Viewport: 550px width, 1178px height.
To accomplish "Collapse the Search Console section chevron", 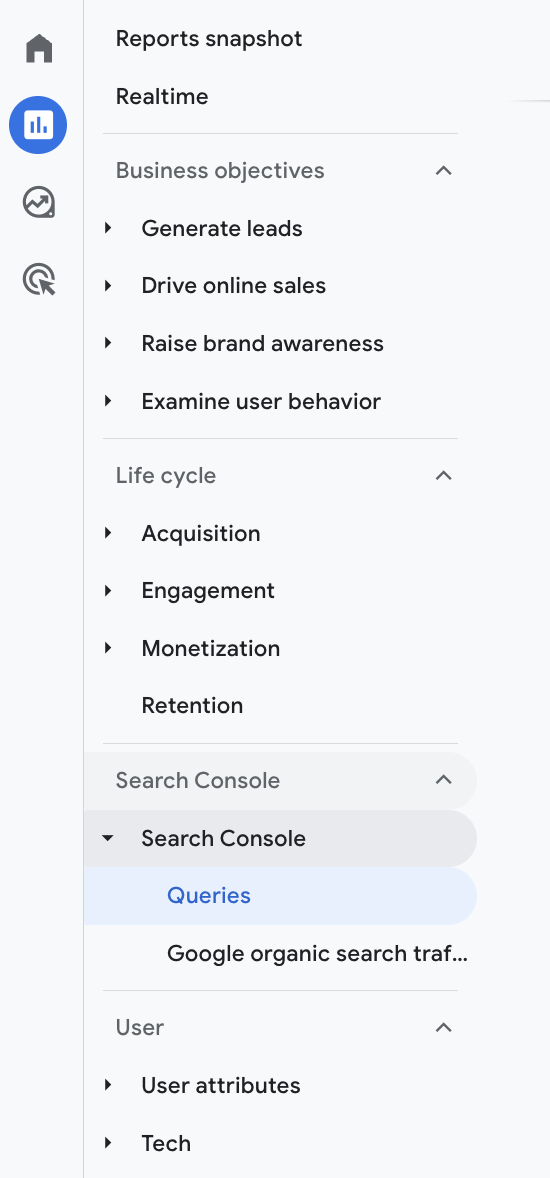I will click(x=443, y=780).
